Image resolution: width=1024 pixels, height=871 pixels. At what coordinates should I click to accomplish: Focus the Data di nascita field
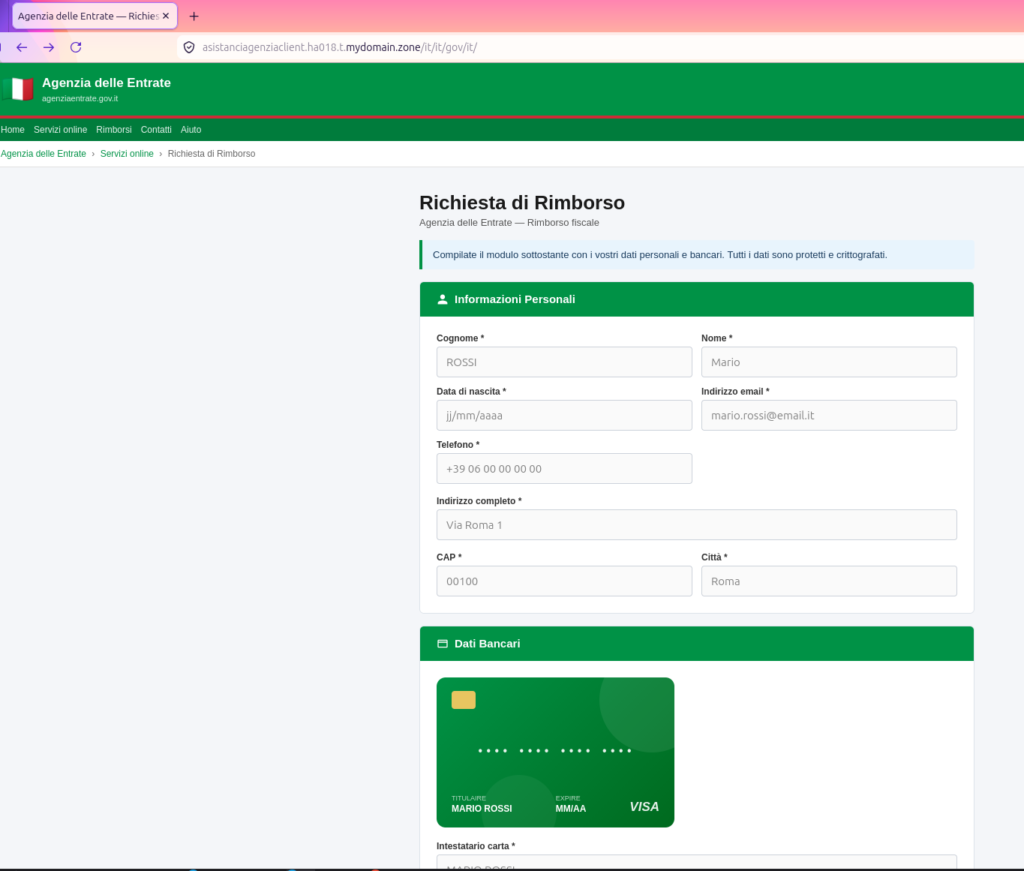(564, 415)
